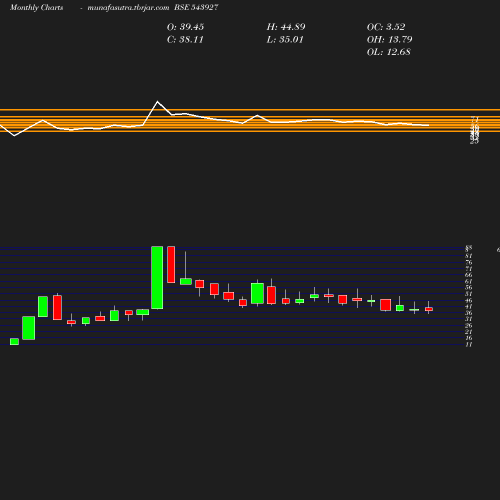Click the 46 price axis label
Viewport: 500px width, 500px height.
pyautogui.click(x=469, y=300)
